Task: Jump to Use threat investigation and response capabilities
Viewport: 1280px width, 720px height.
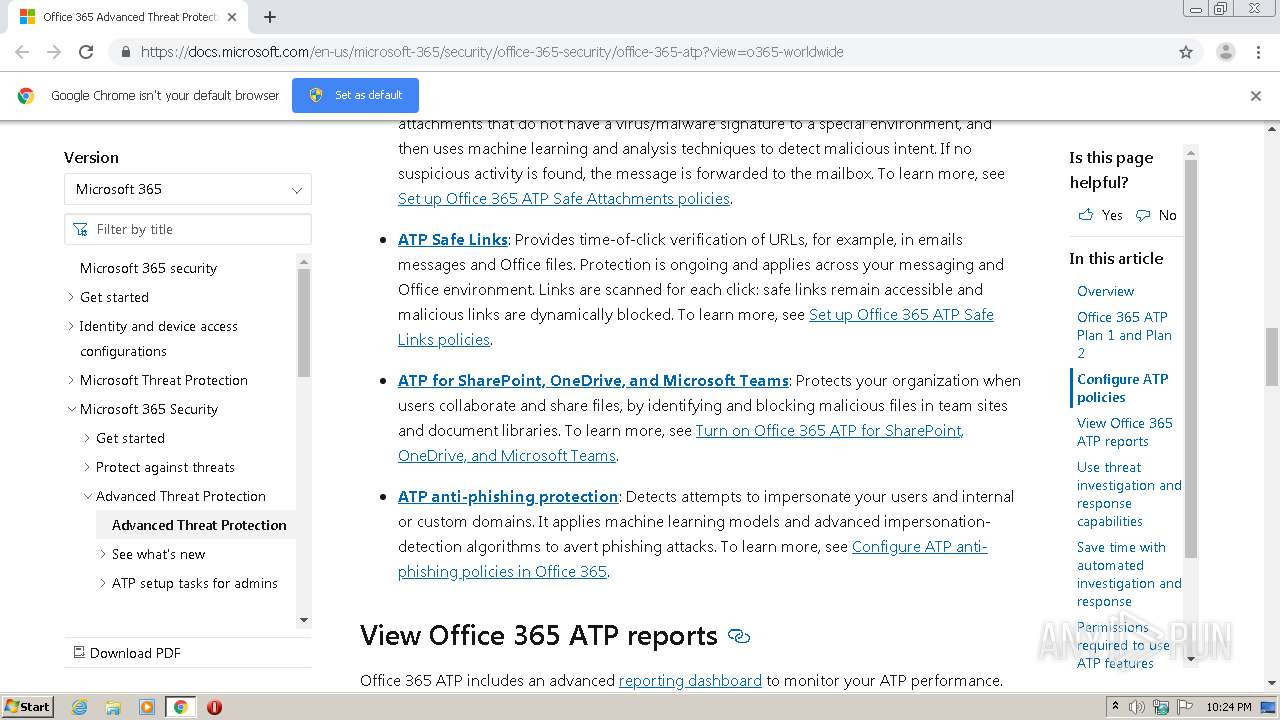Action: click(x=1129, y=494)
